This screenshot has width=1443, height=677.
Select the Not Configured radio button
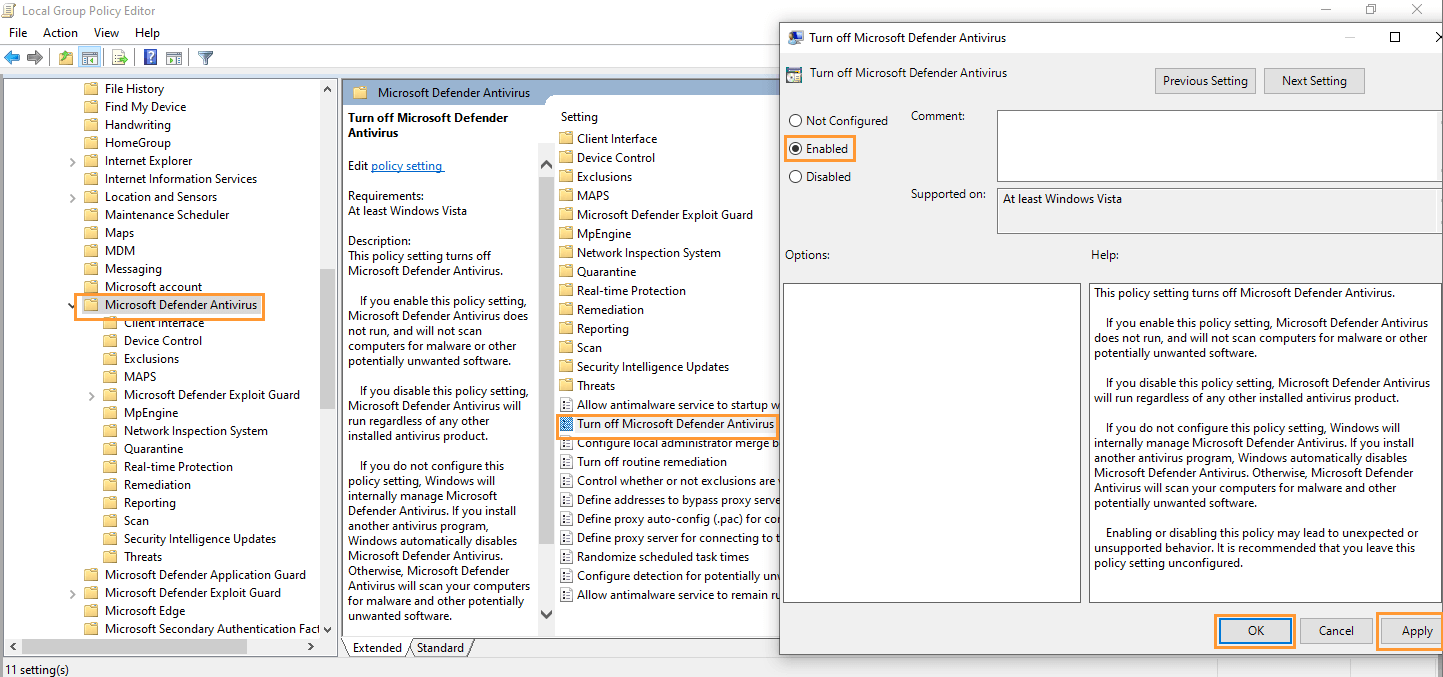pos(796,121)
